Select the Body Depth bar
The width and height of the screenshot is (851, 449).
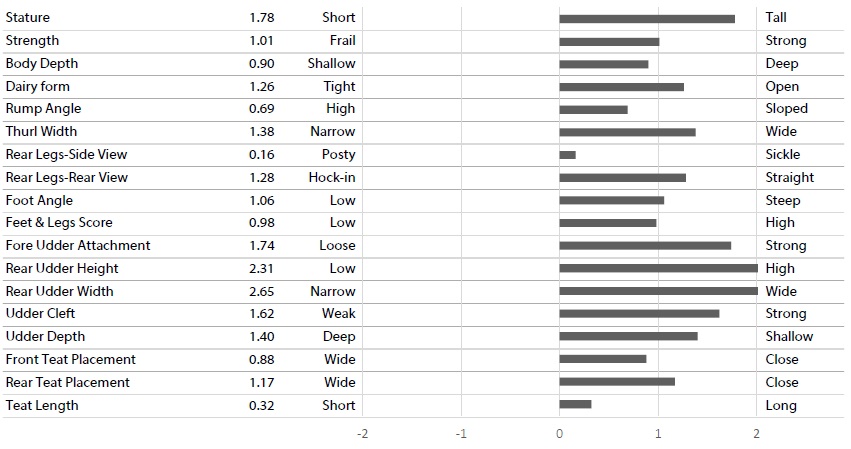click(604, 64)
